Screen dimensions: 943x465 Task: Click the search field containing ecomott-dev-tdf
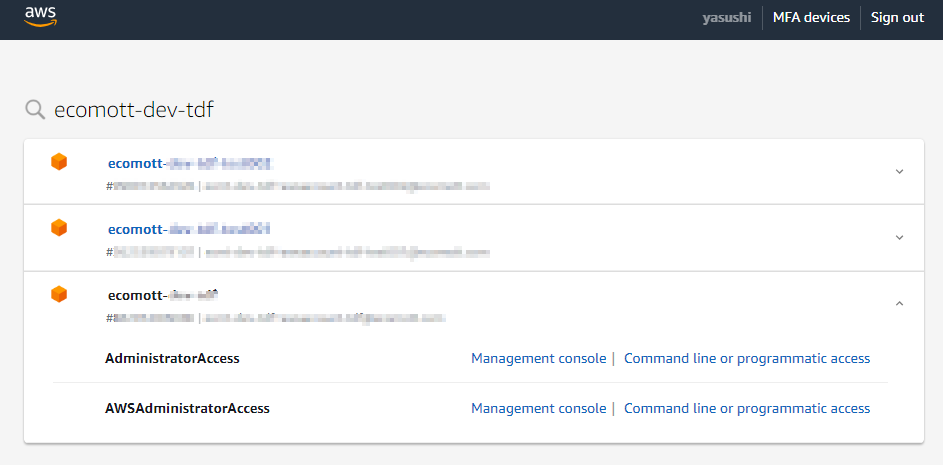134,109
